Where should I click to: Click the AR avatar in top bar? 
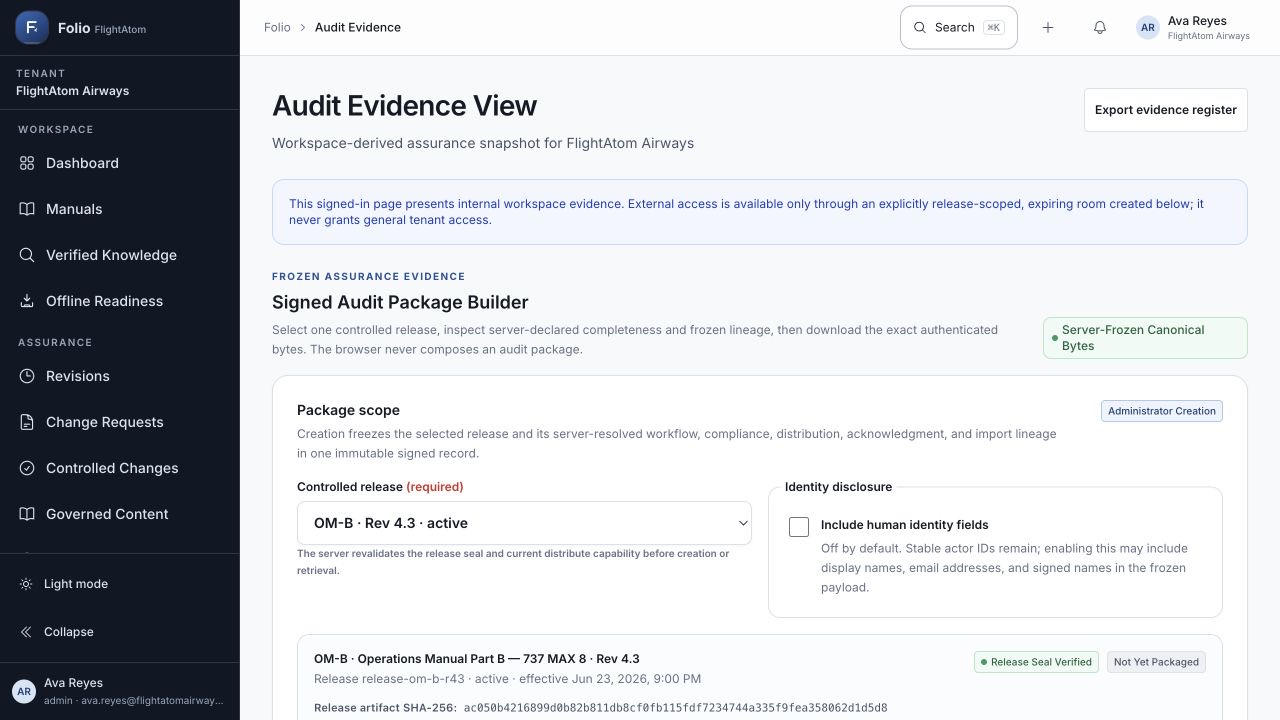1148,28
